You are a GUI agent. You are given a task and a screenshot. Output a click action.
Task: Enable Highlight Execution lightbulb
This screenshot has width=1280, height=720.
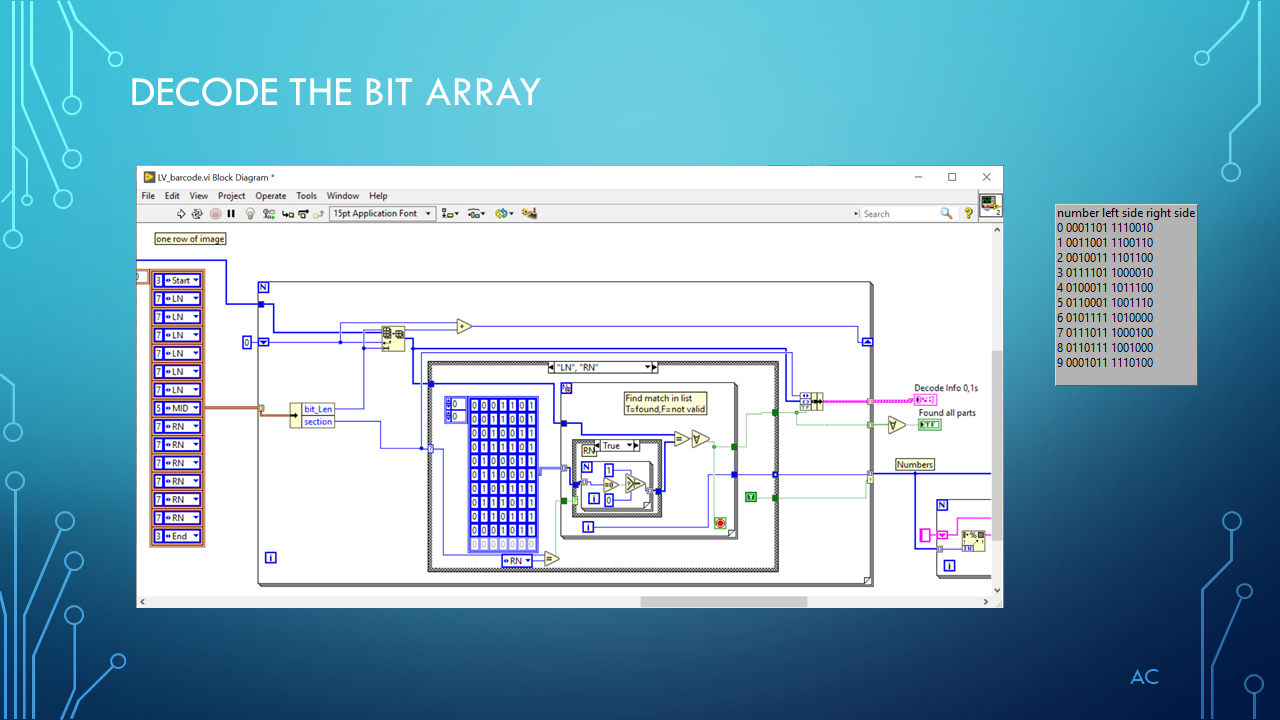[x=249, y=213]
